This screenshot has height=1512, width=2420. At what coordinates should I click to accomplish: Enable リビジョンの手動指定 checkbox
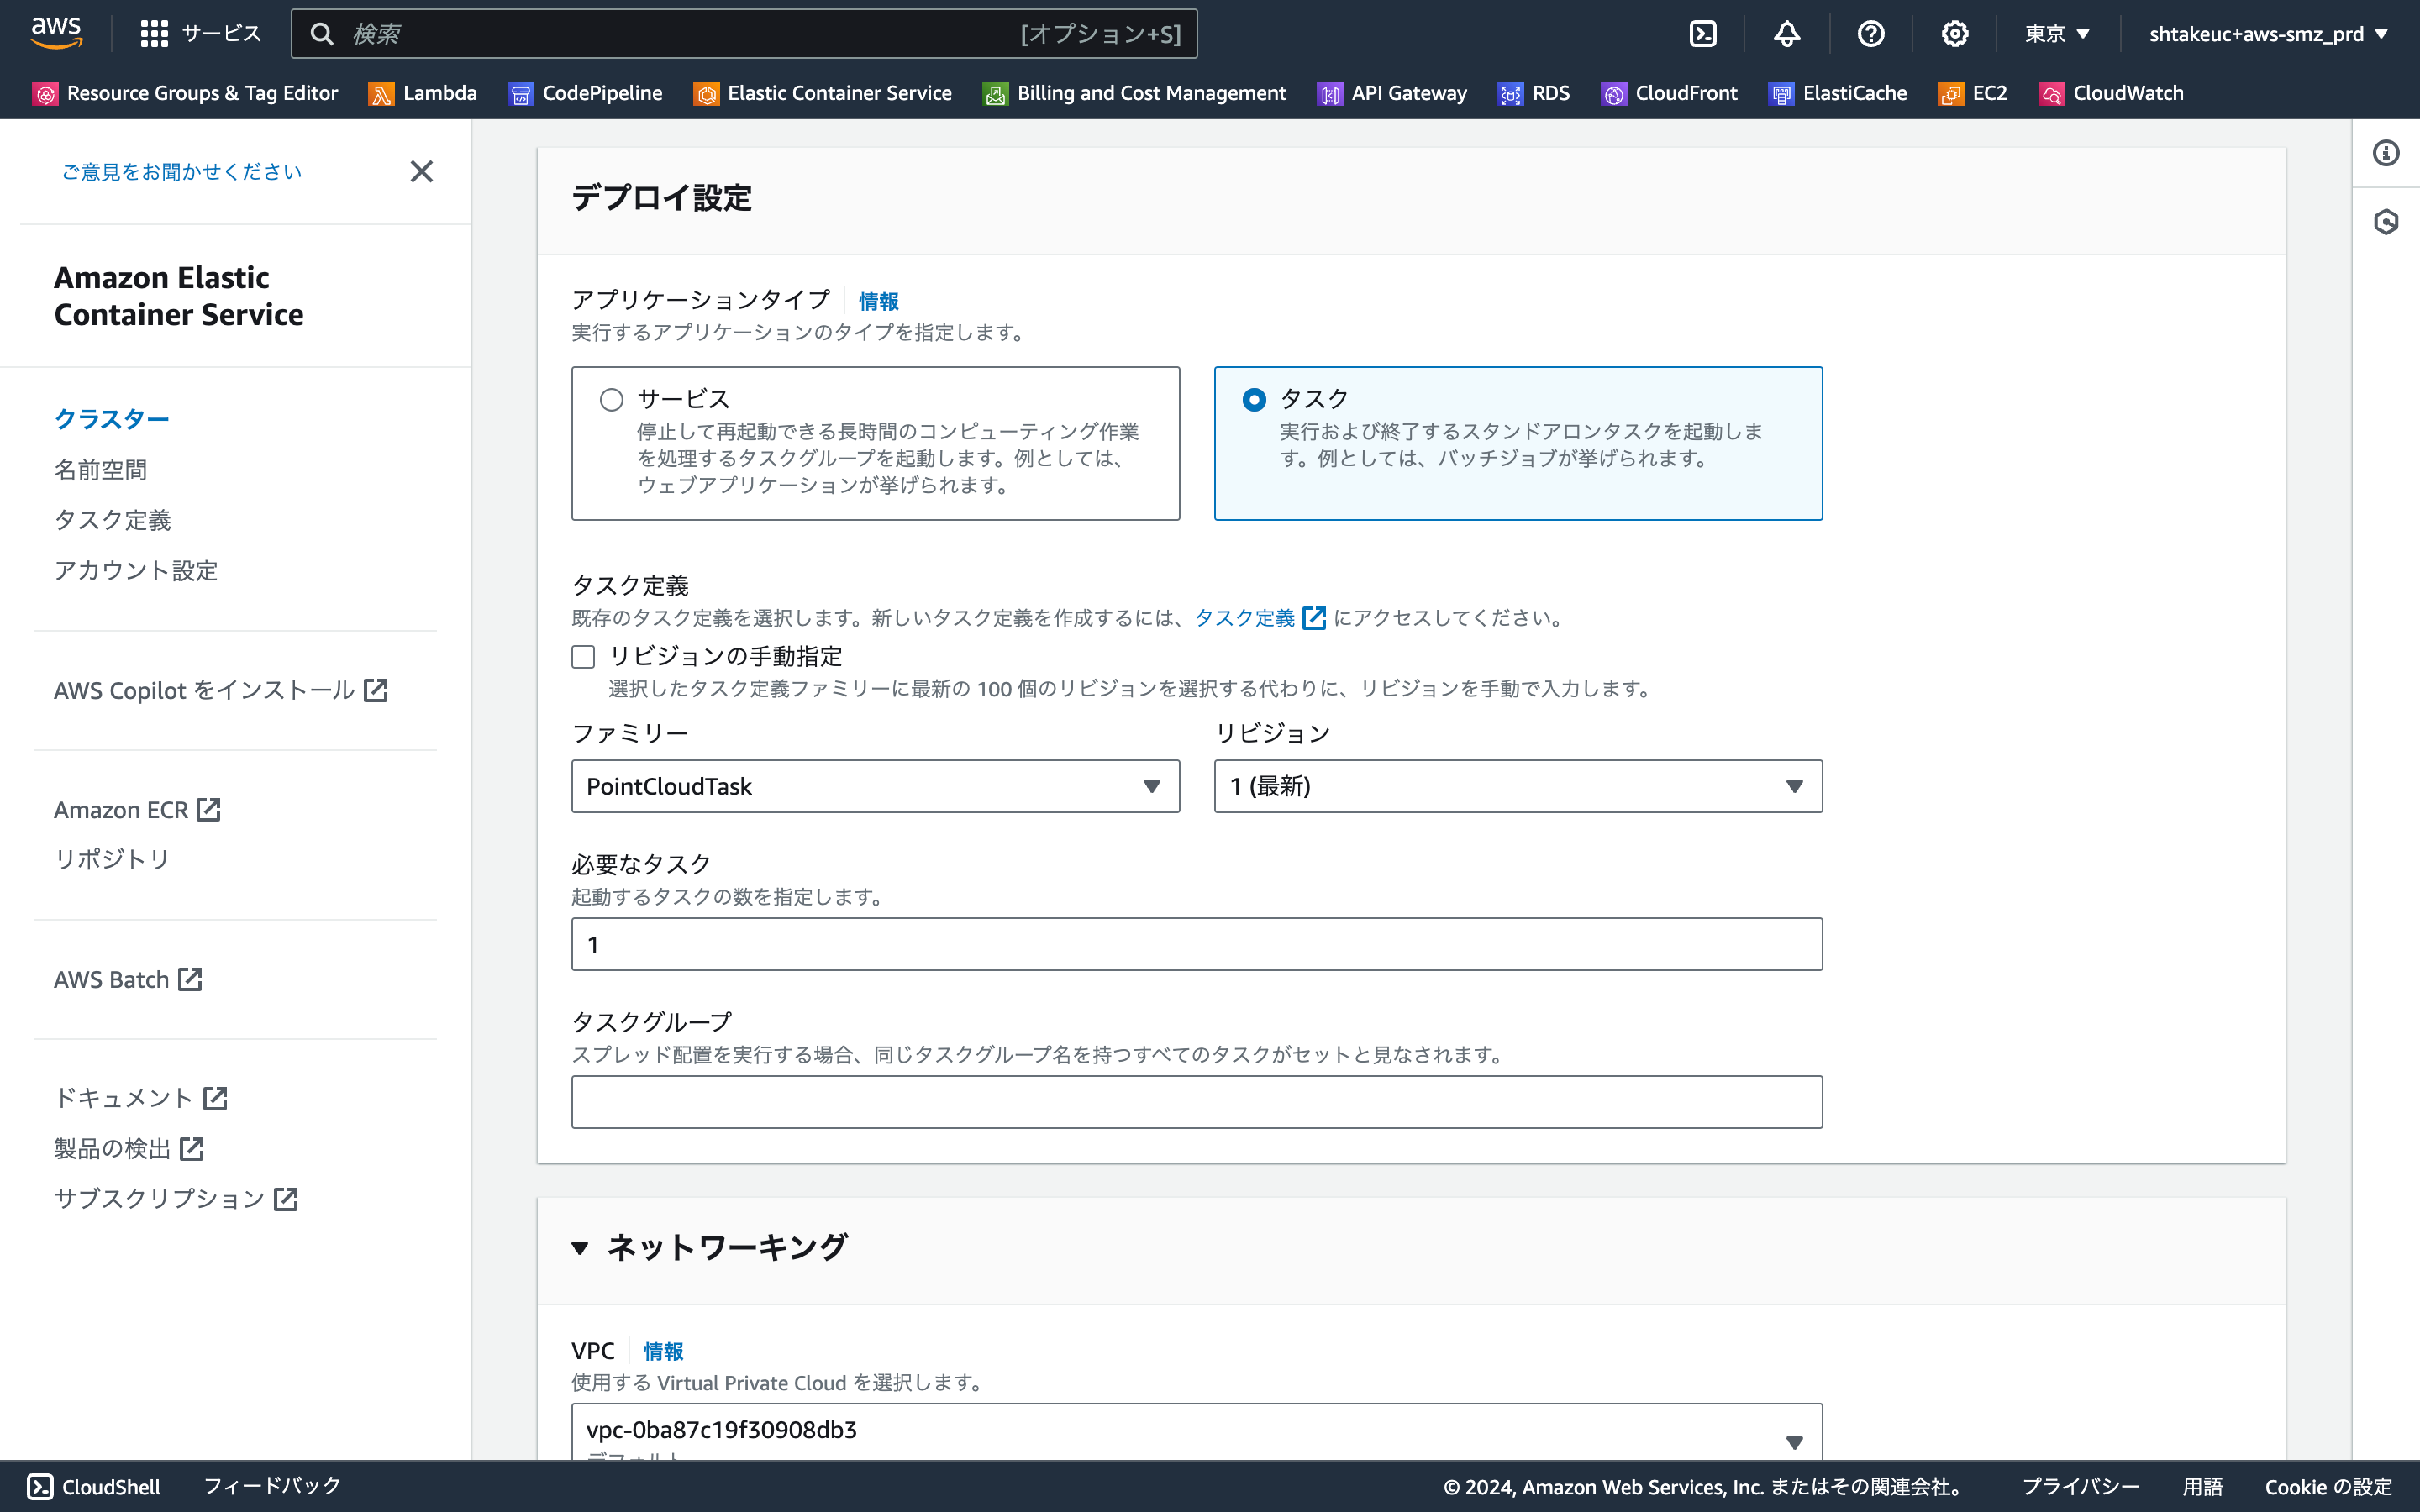pos(583,657)
